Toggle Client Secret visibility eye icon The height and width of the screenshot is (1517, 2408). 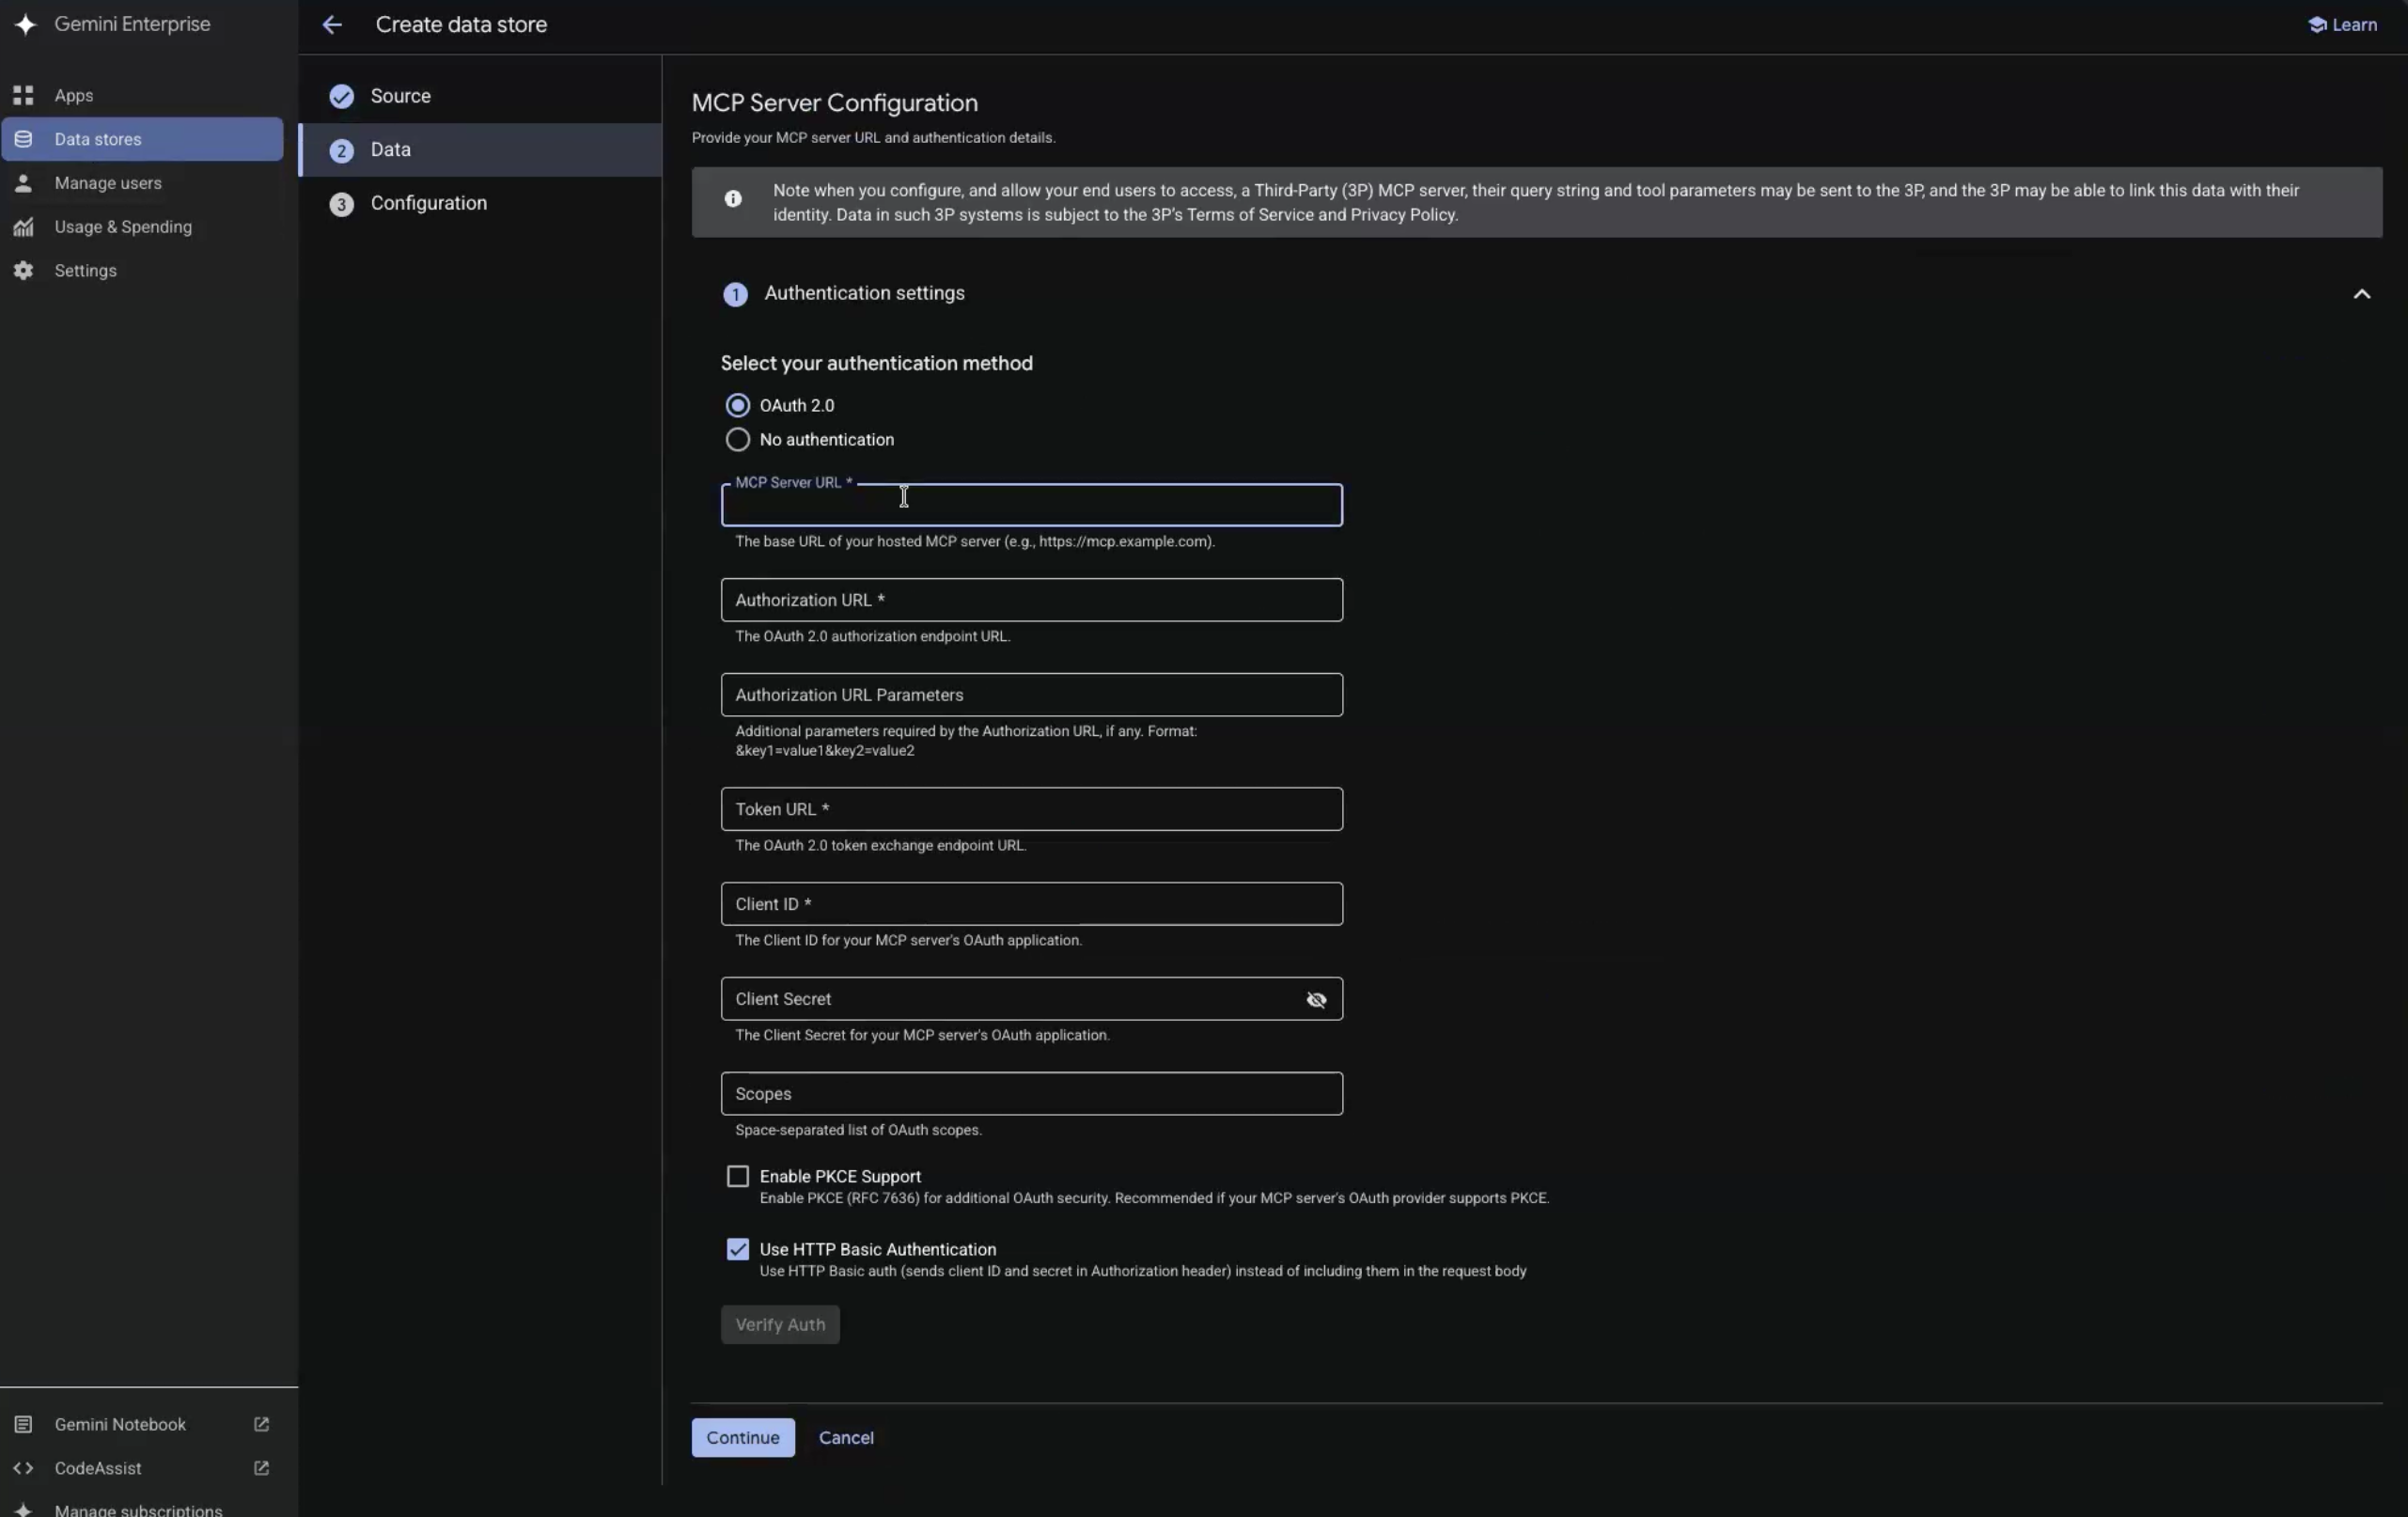coord(1316,999)
